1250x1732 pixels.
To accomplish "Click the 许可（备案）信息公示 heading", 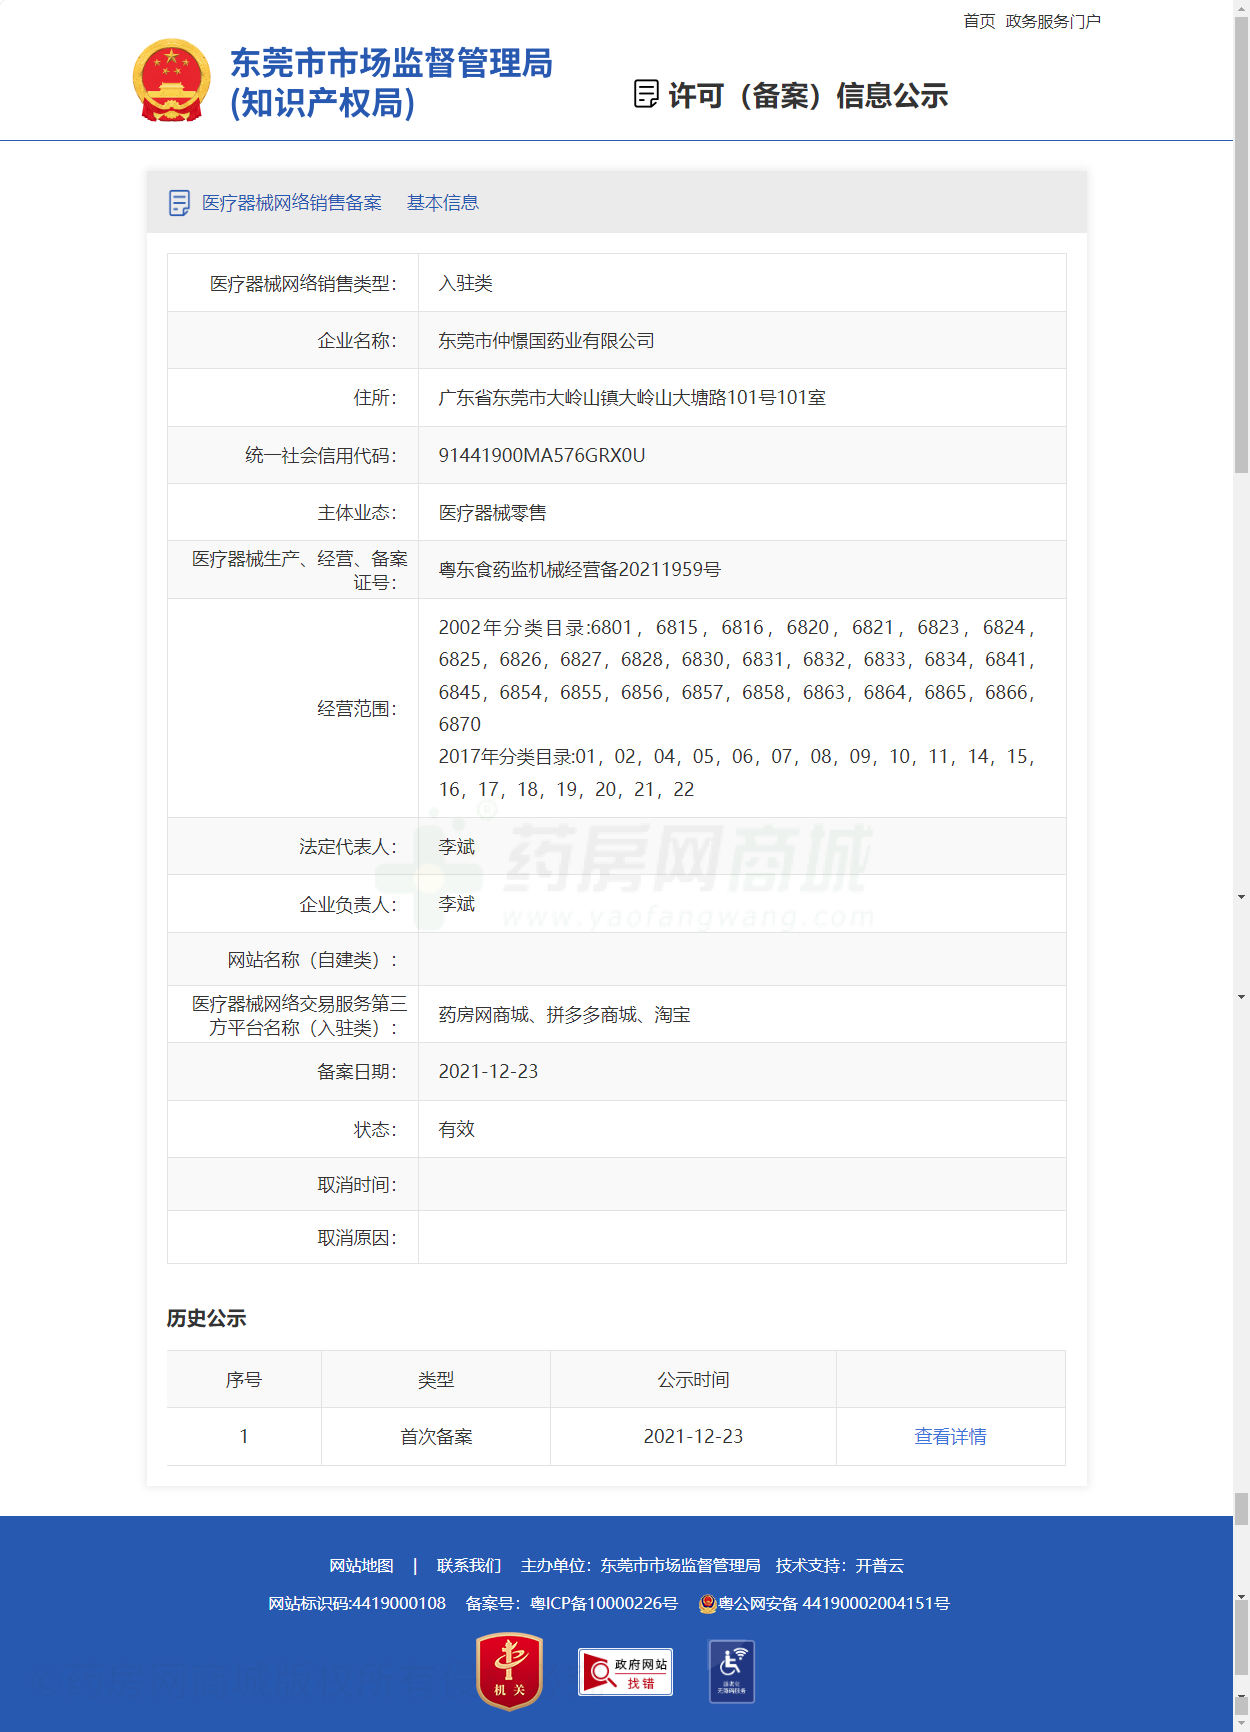I will (808, 95).
